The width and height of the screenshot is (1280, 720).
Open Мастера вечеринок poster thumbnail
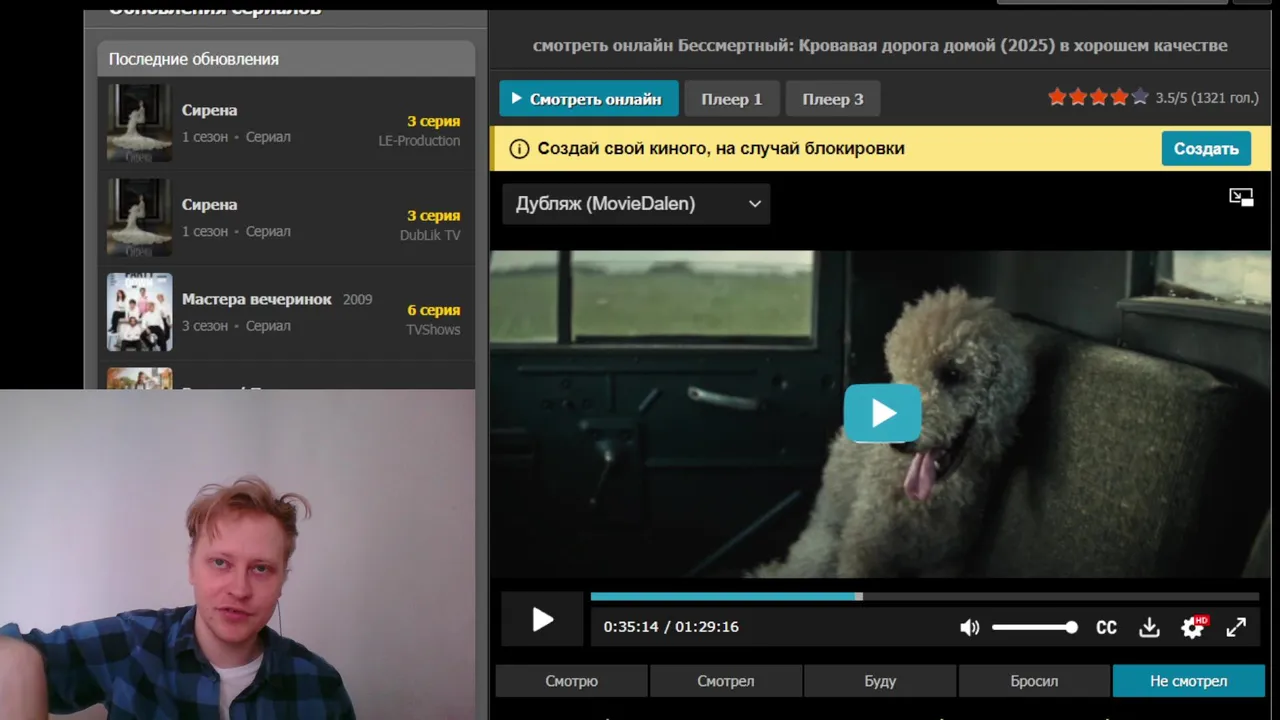139,312
